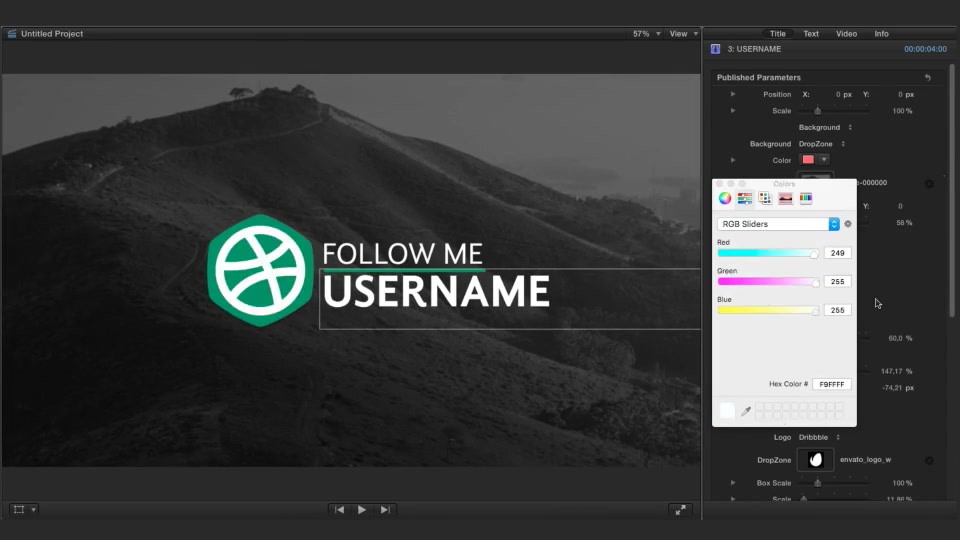Go to the next edit point

click(x=384, y=509)
